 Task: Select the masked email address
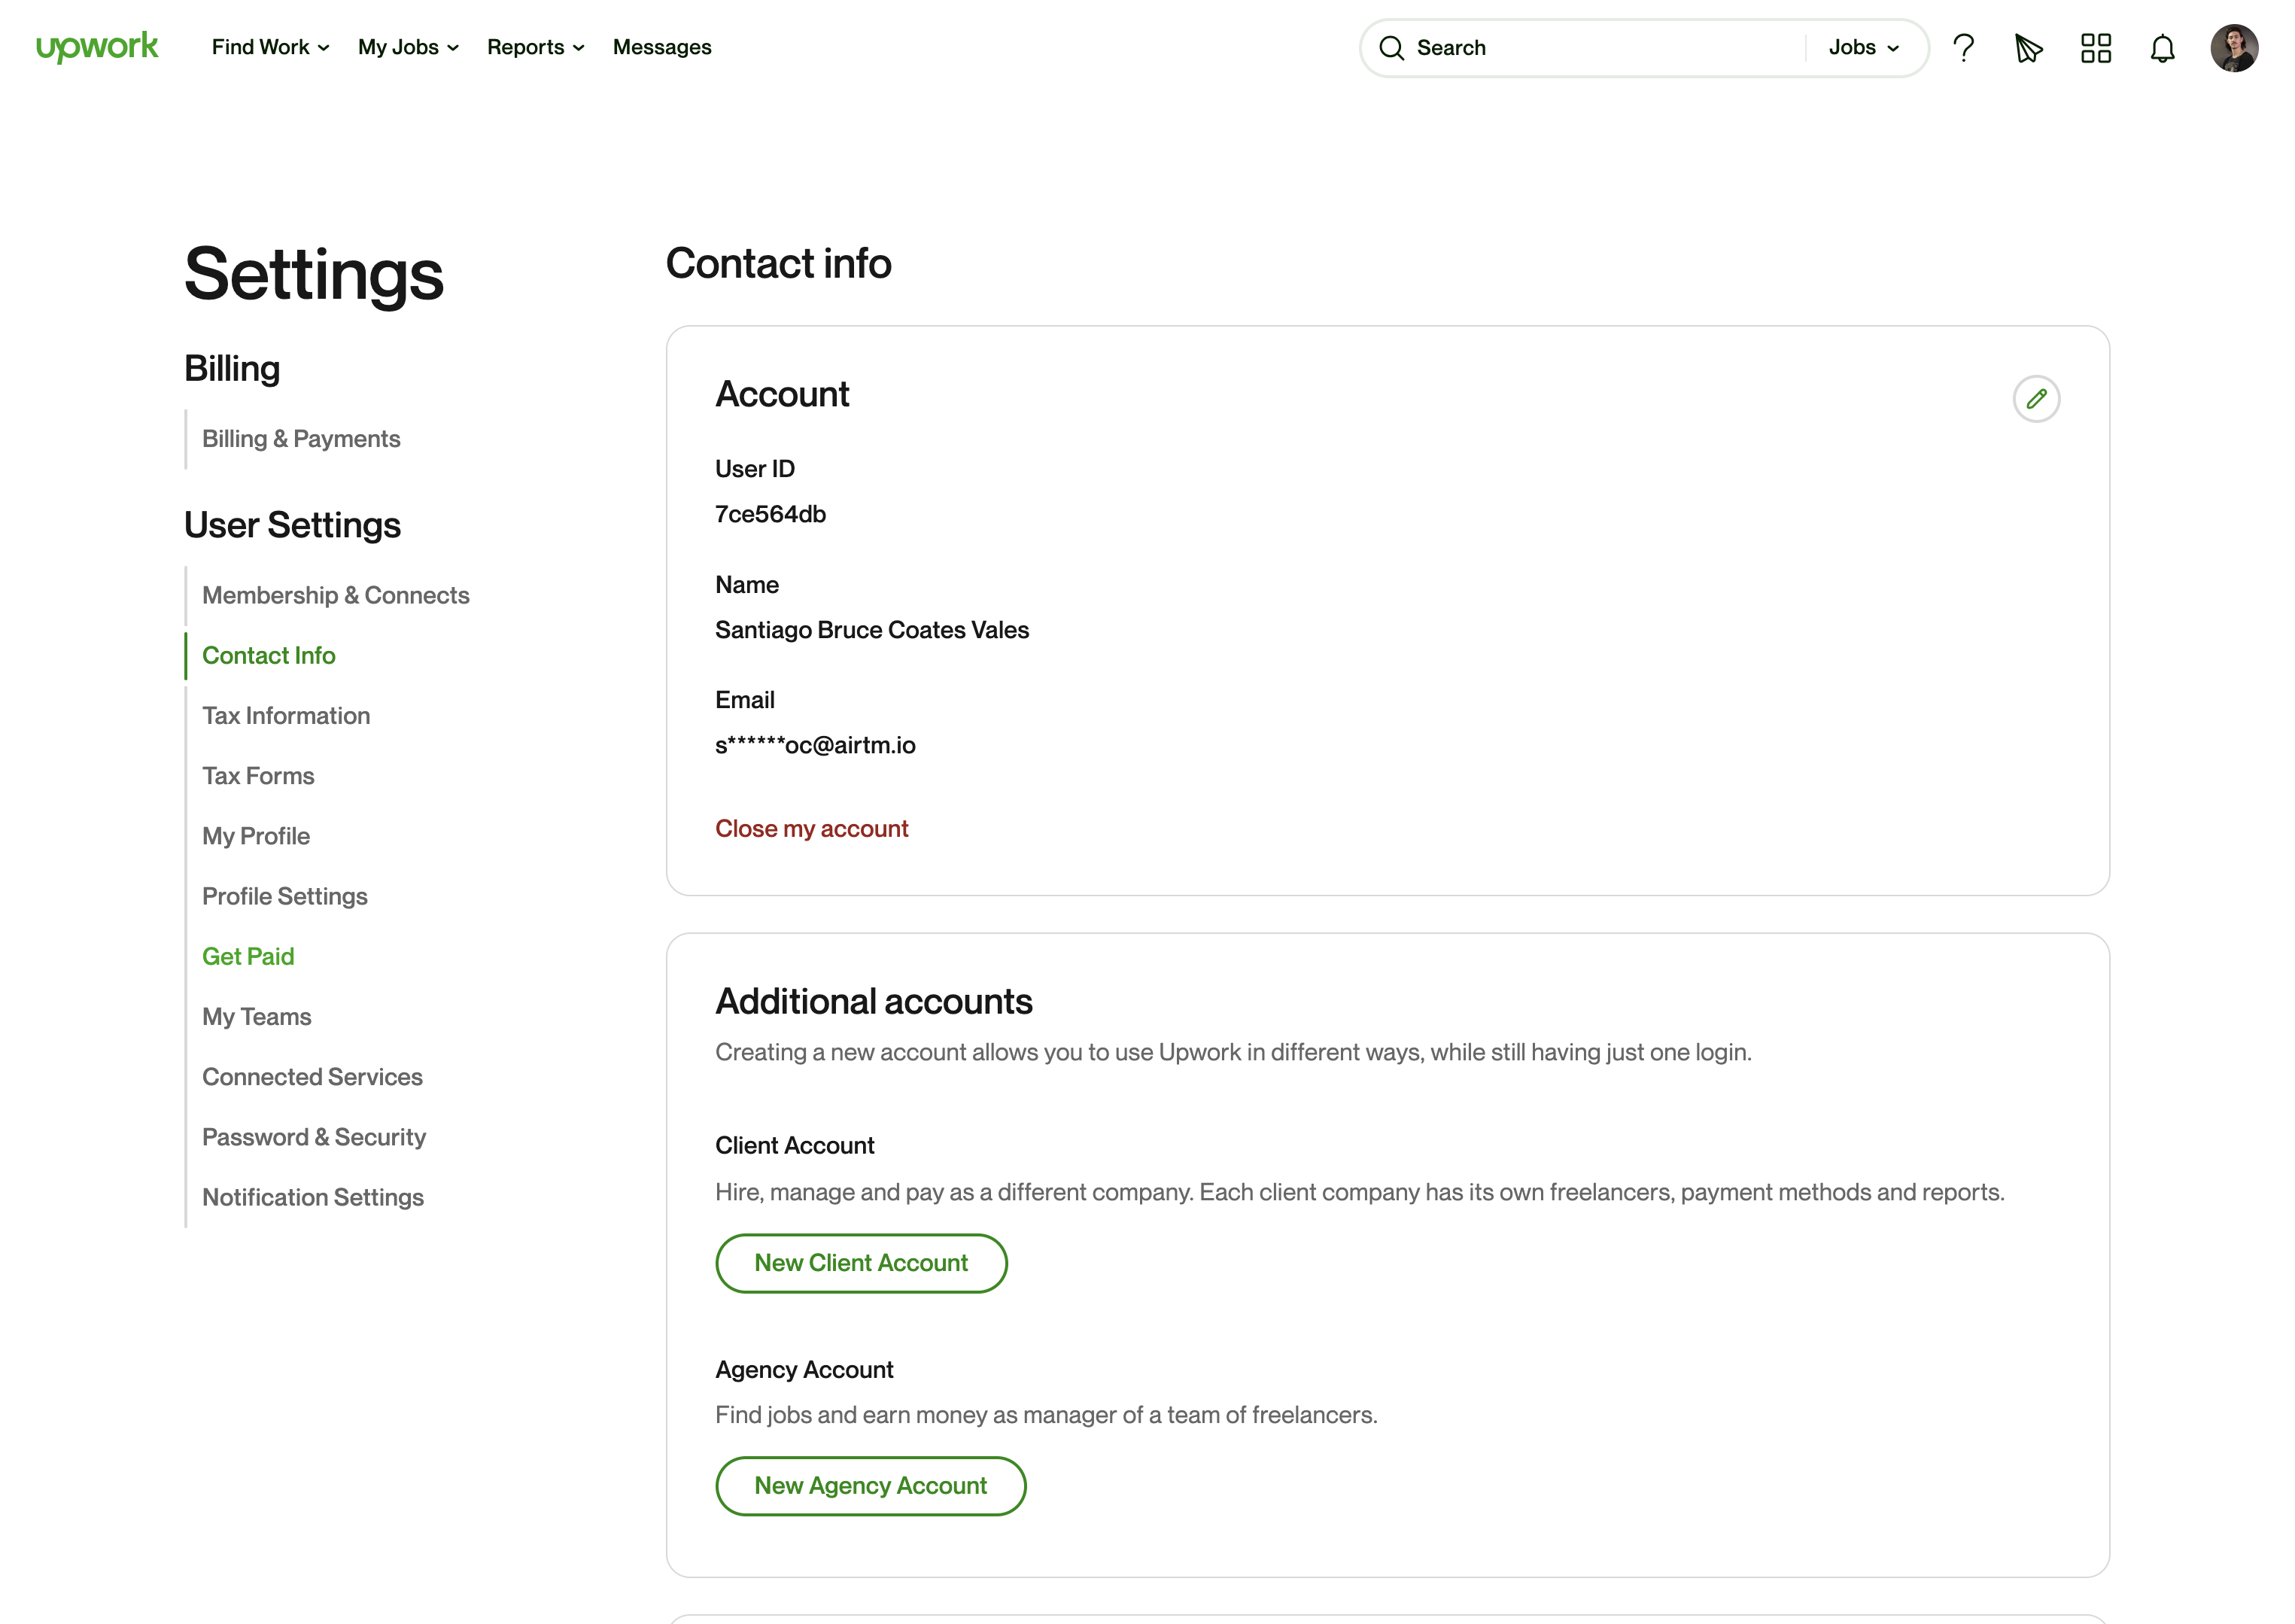click(x=815, y=745)
